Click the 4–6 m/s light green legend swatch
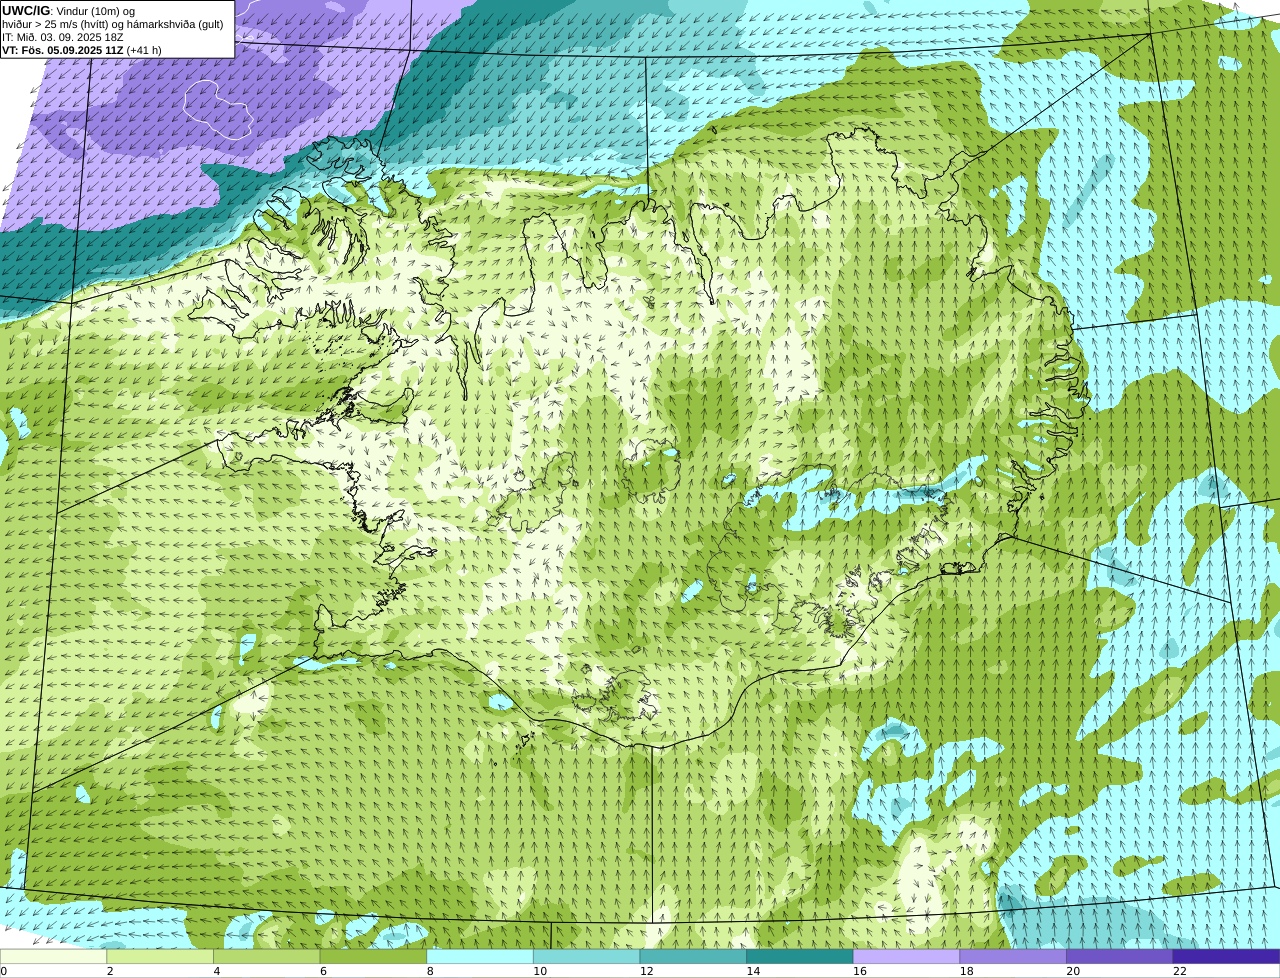Screen dimensions: 1280x978 [x=267, y=957]
